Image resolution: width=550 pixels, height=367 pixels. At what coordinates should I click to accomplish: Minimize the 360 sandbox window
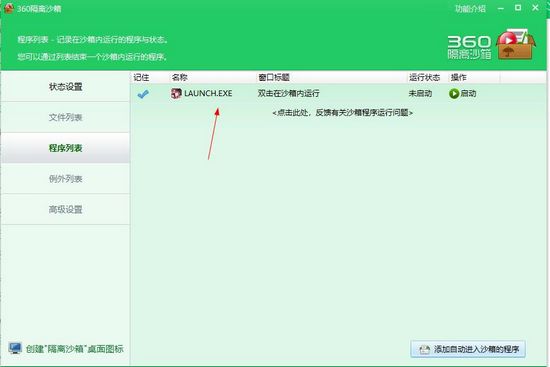[x=501, y=8]
